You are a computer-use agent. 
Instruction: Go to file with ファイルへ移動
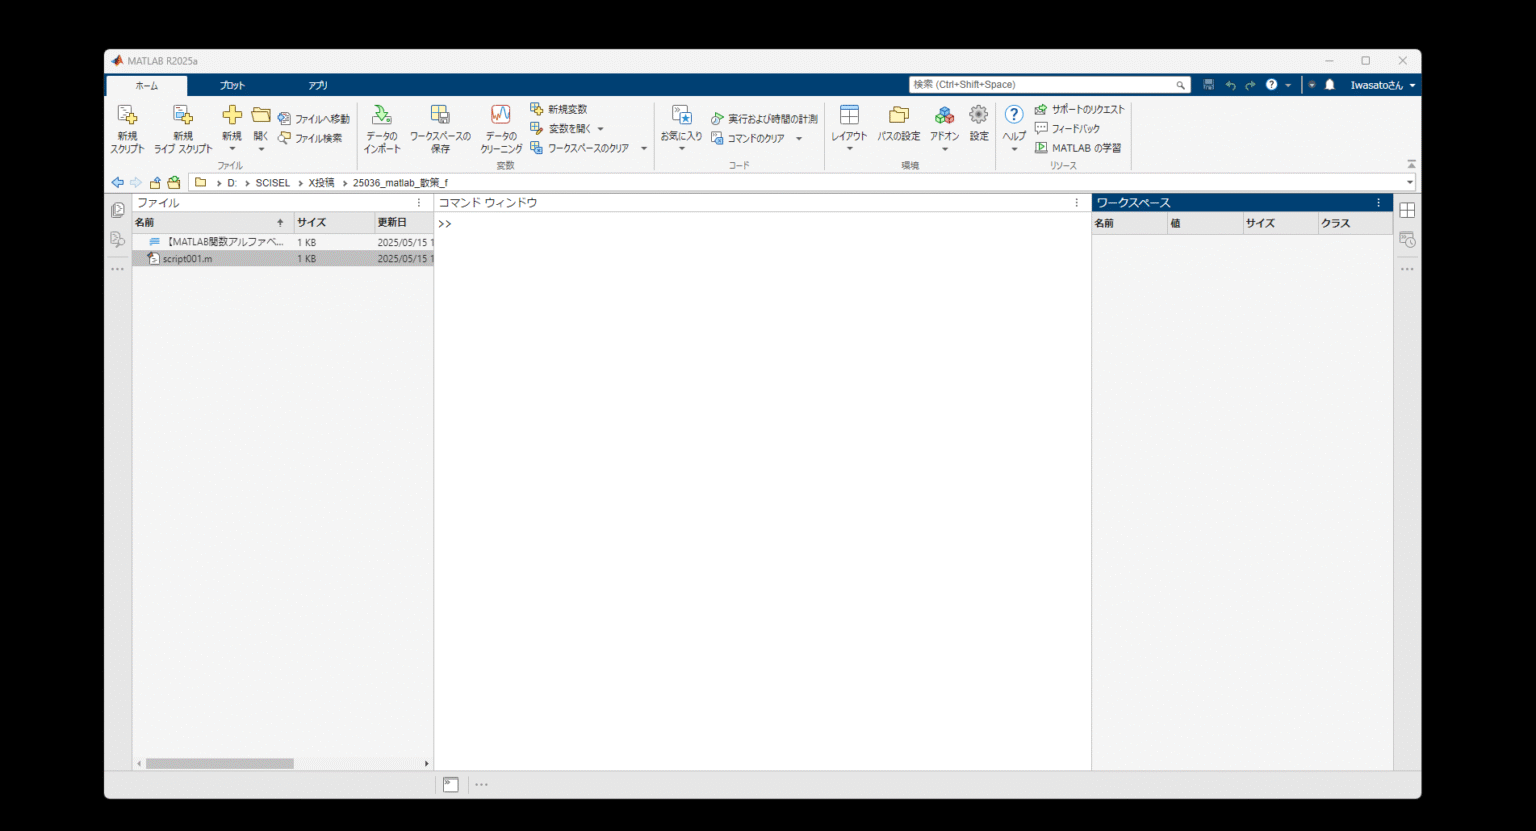315,117
